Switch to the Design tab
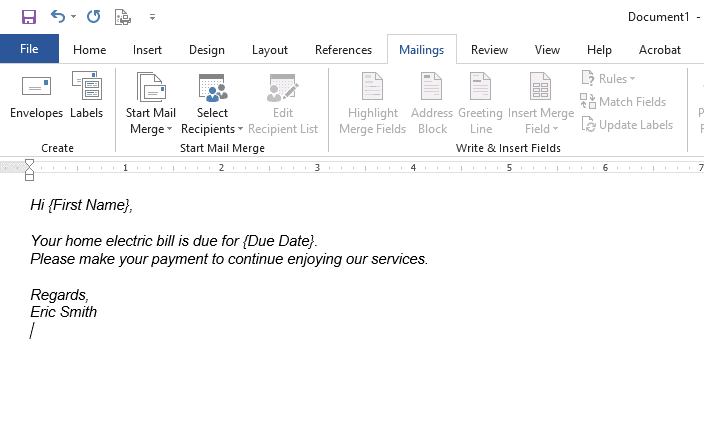Image resolution: width=704 pixels, height=432 pixels. tap(207, 49)
